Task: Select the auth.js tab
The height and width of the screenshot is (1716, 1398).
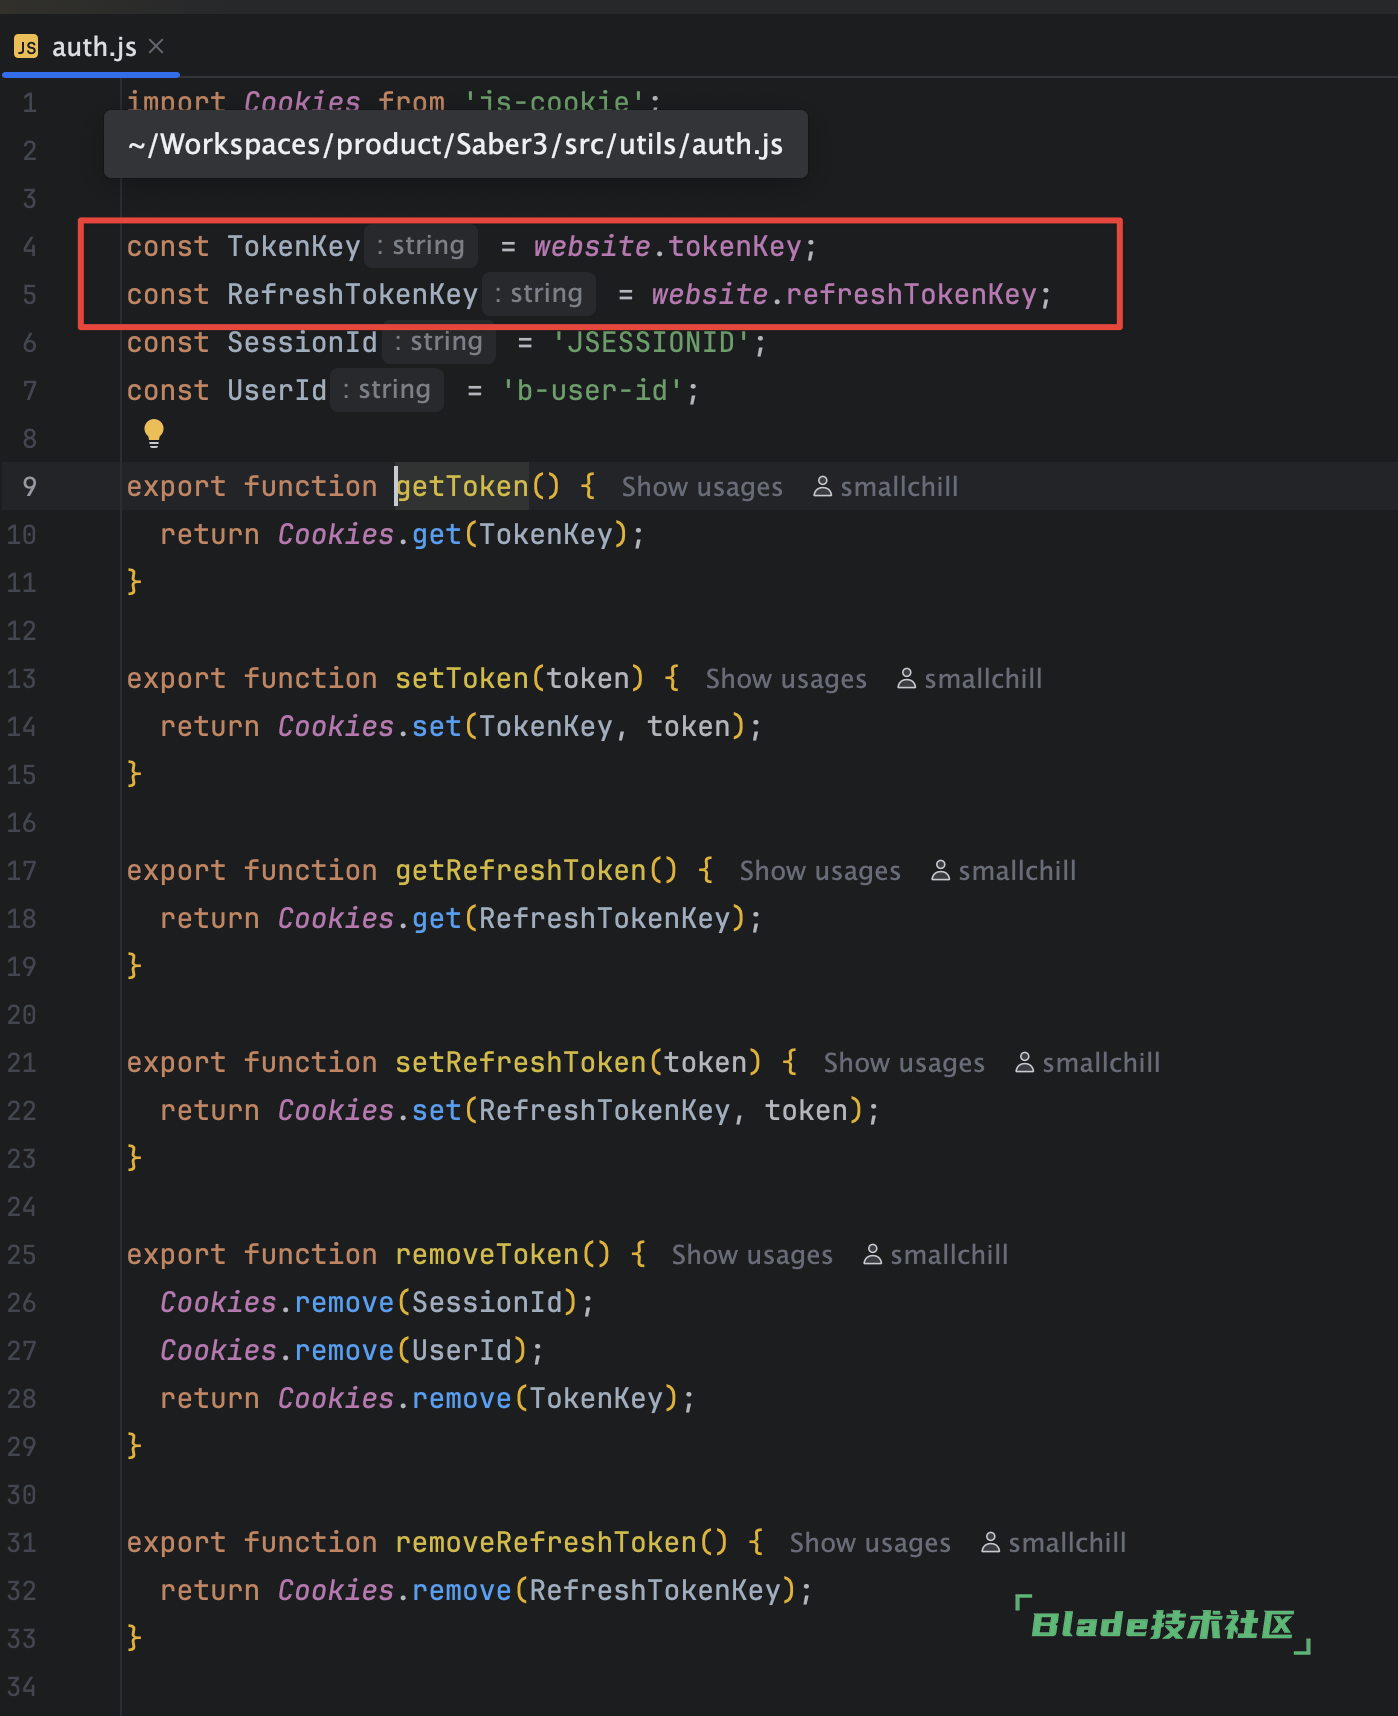Action: point(93,47)
